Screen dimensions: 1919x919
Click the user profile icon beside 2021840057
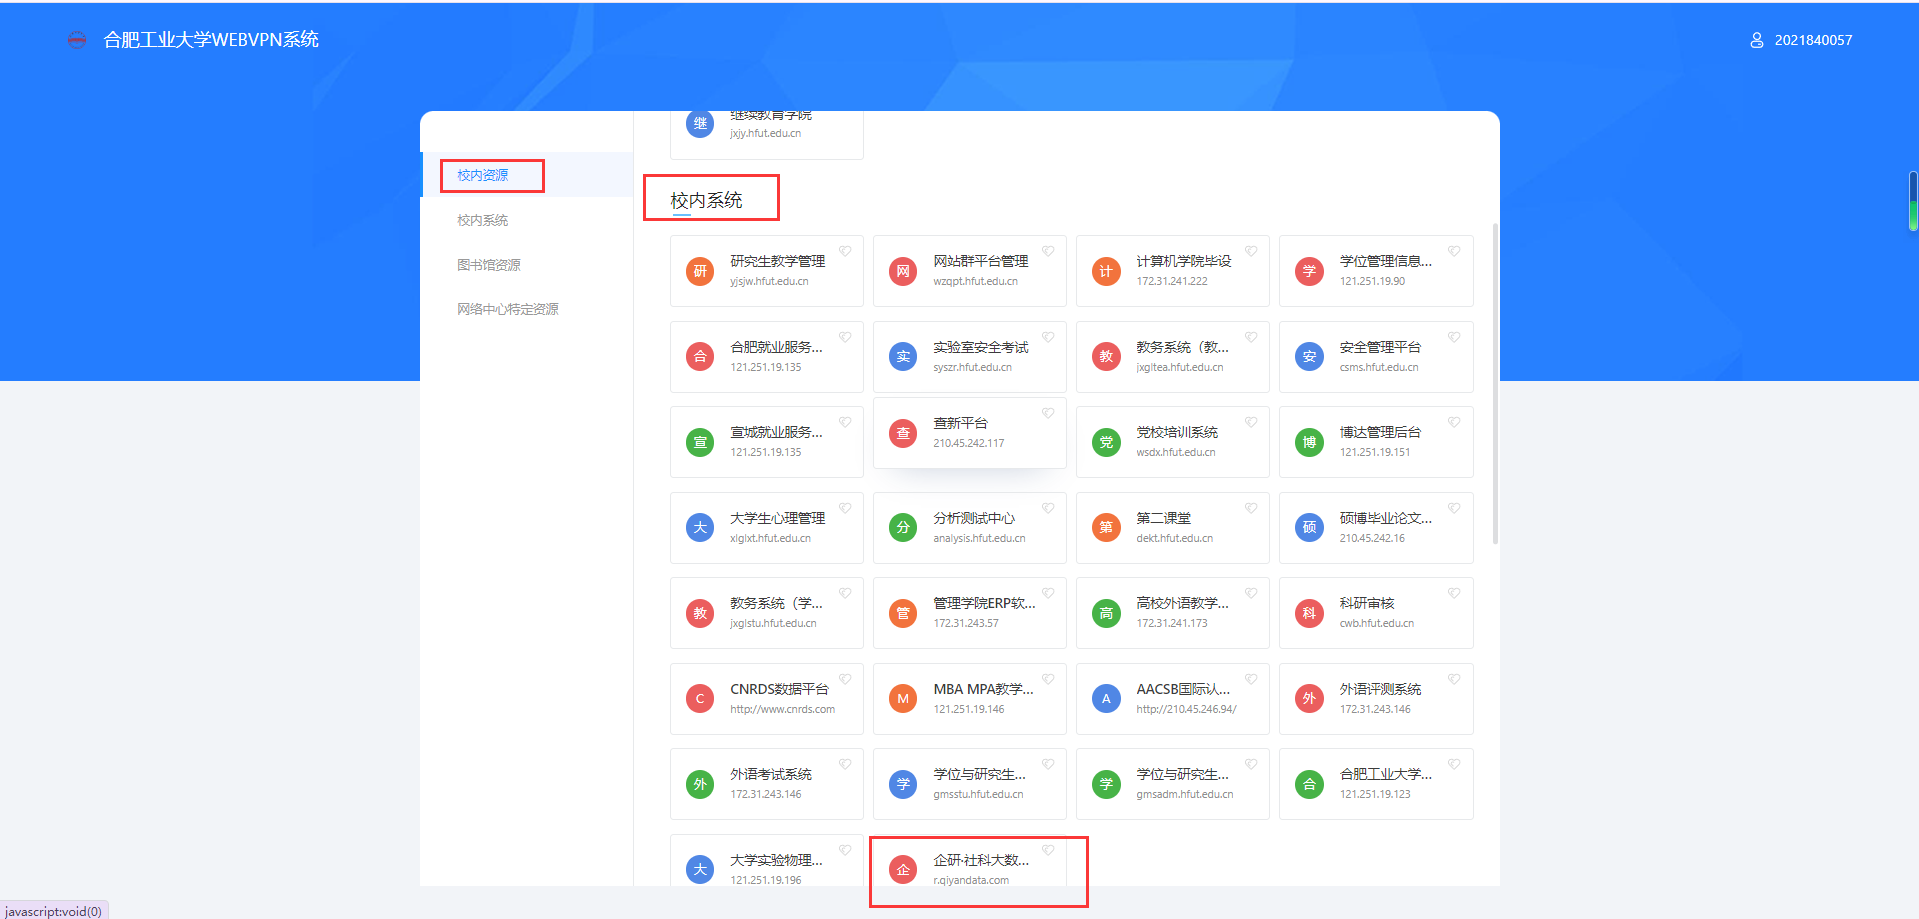[x=1756, y=40]
